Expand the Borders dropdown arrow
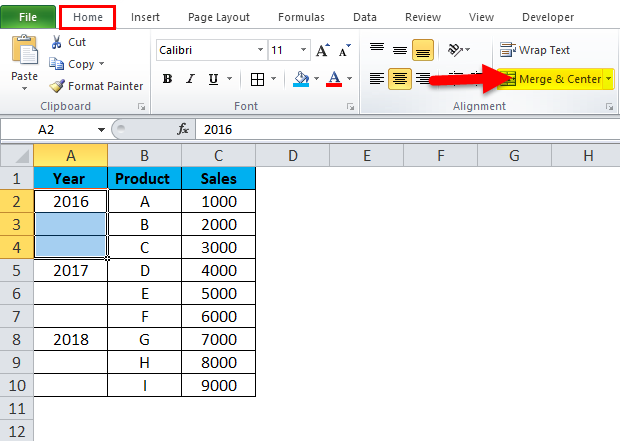The width and height of the screenshot is (620, 441). [x=273, y=79]
